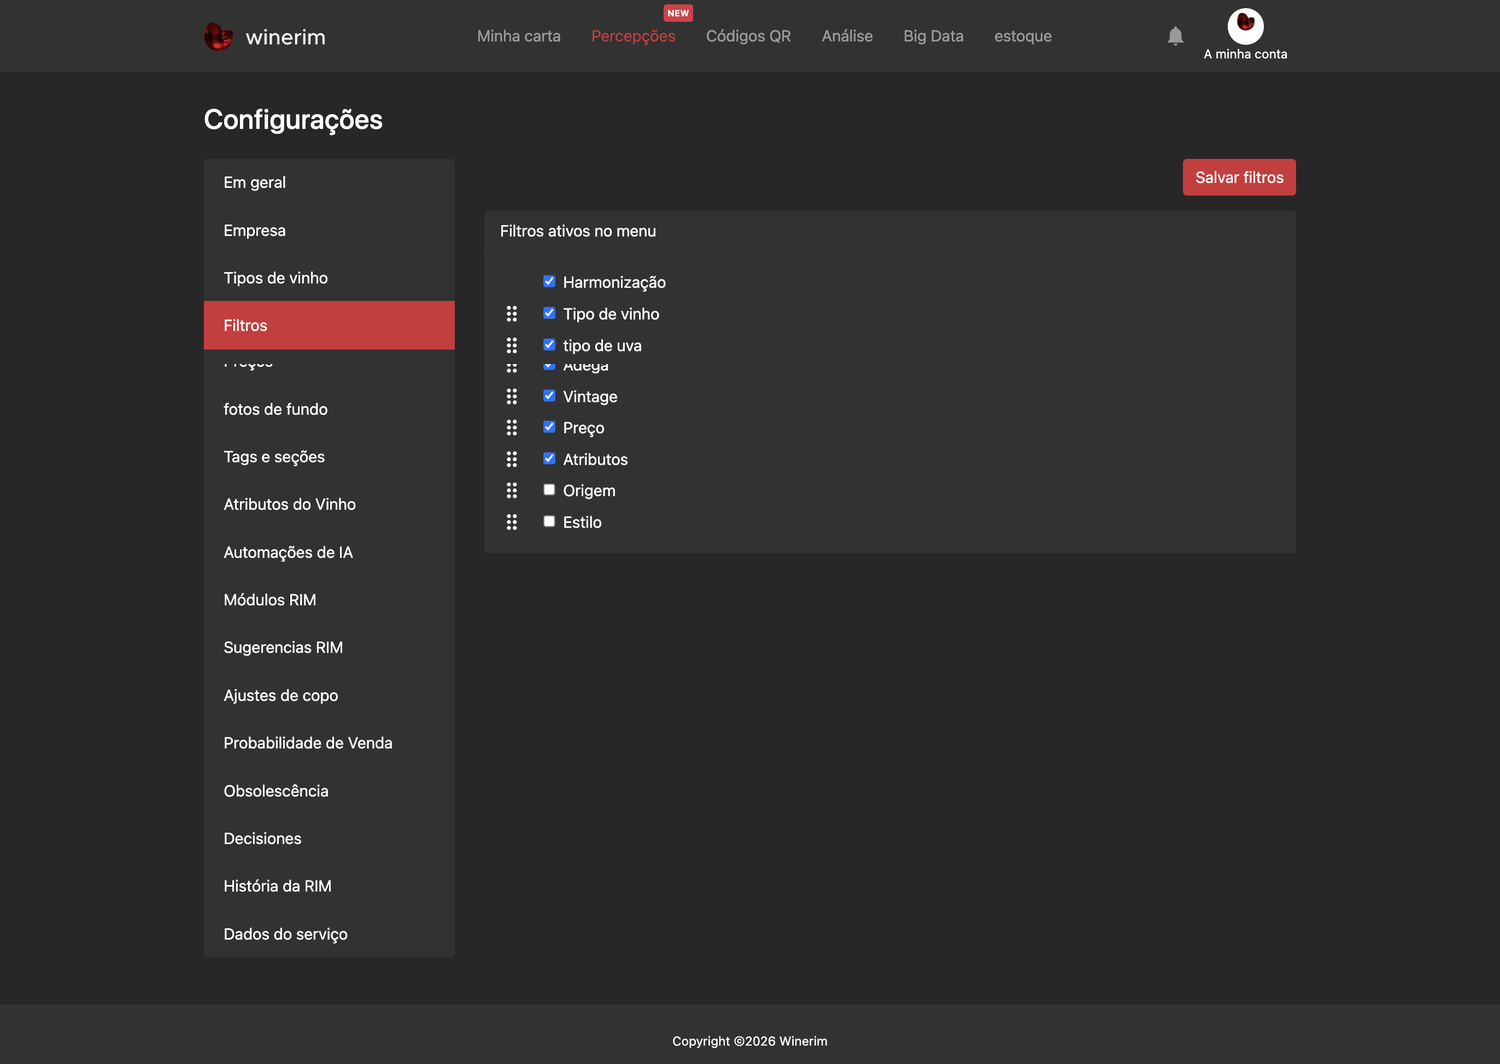The image size is (1500, 1064).
Task: Click the Estilo label text
Action: 582,522
